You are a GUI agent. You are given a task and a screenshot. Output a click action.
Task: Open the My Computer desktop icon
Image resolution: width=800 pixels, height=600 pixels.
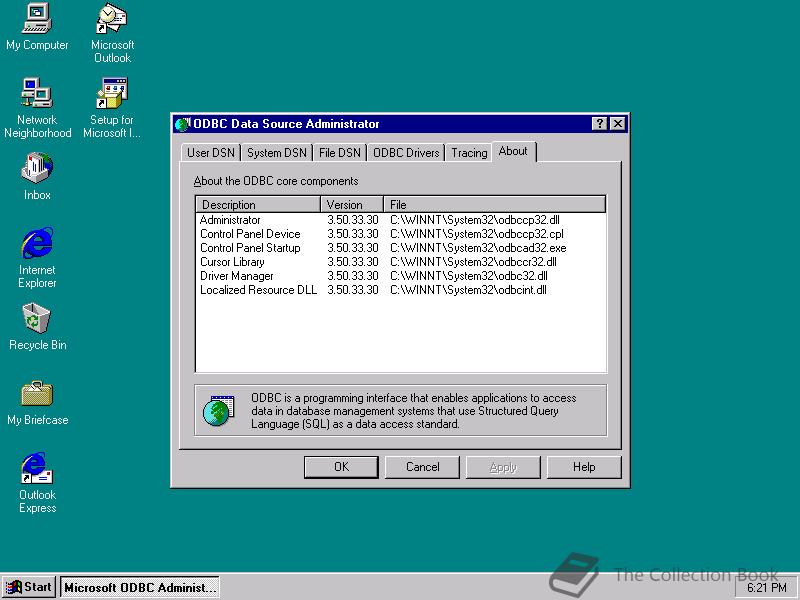37,27
